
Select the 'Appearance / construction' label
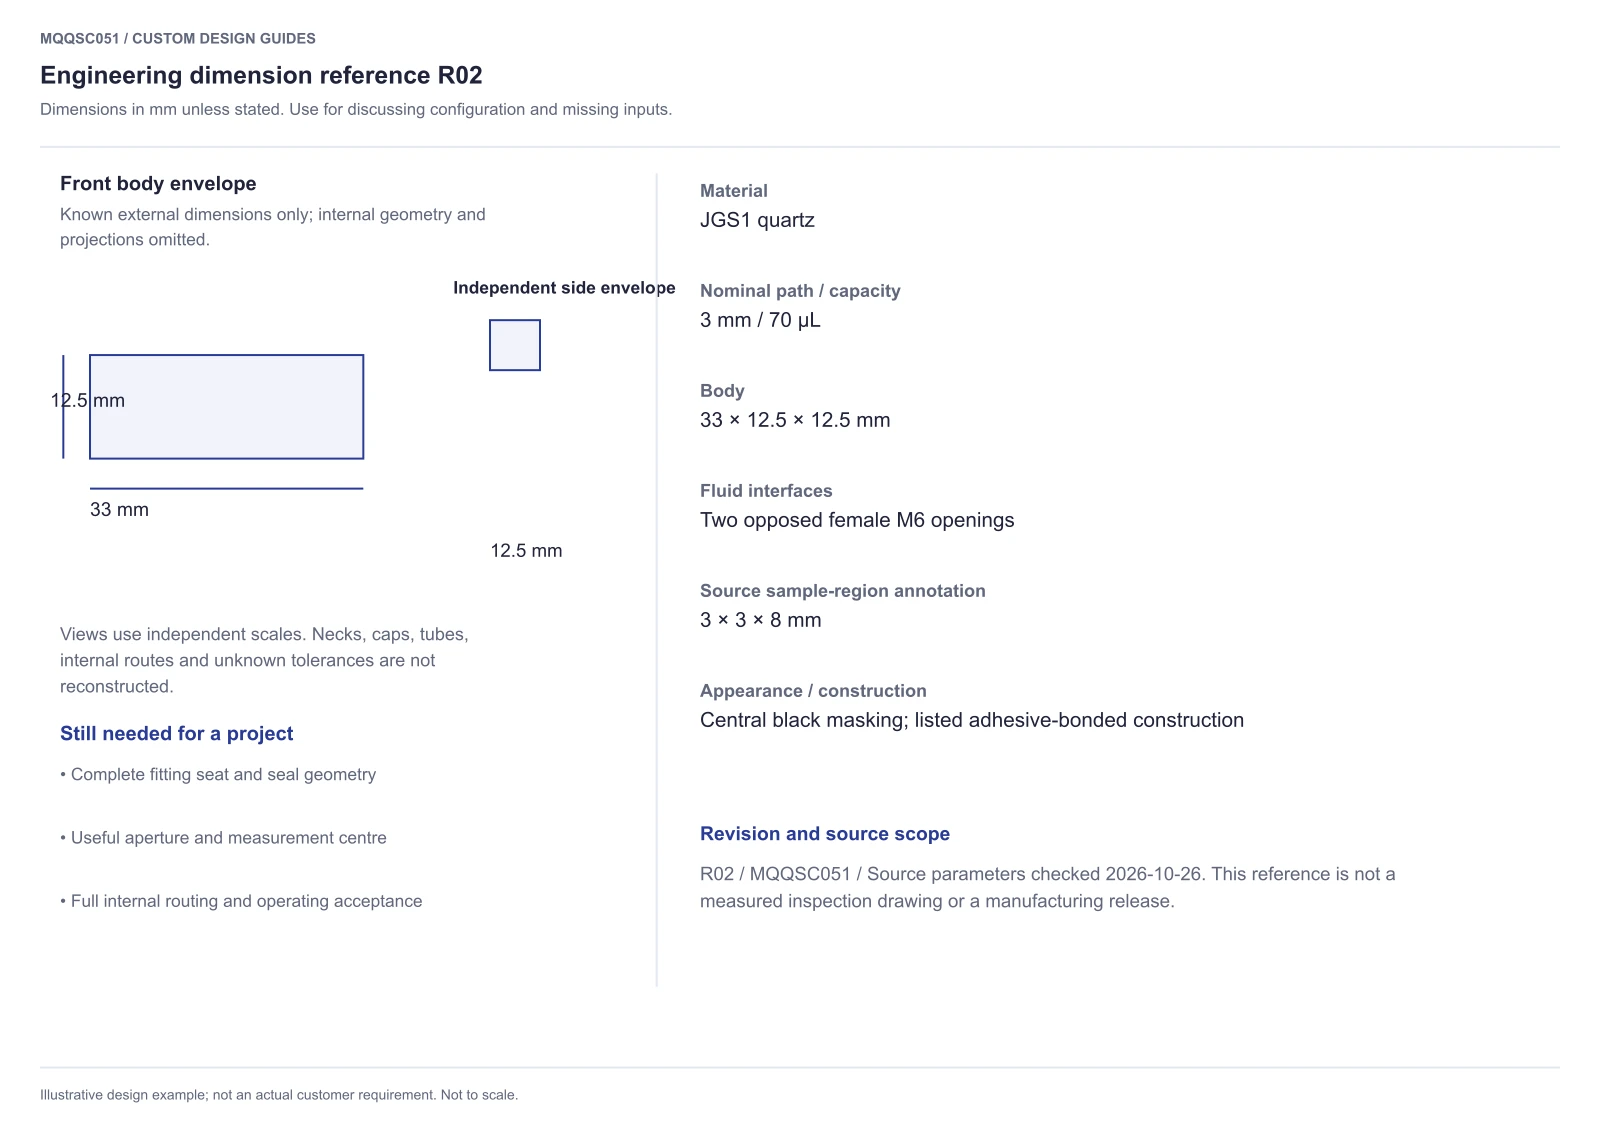813,691
